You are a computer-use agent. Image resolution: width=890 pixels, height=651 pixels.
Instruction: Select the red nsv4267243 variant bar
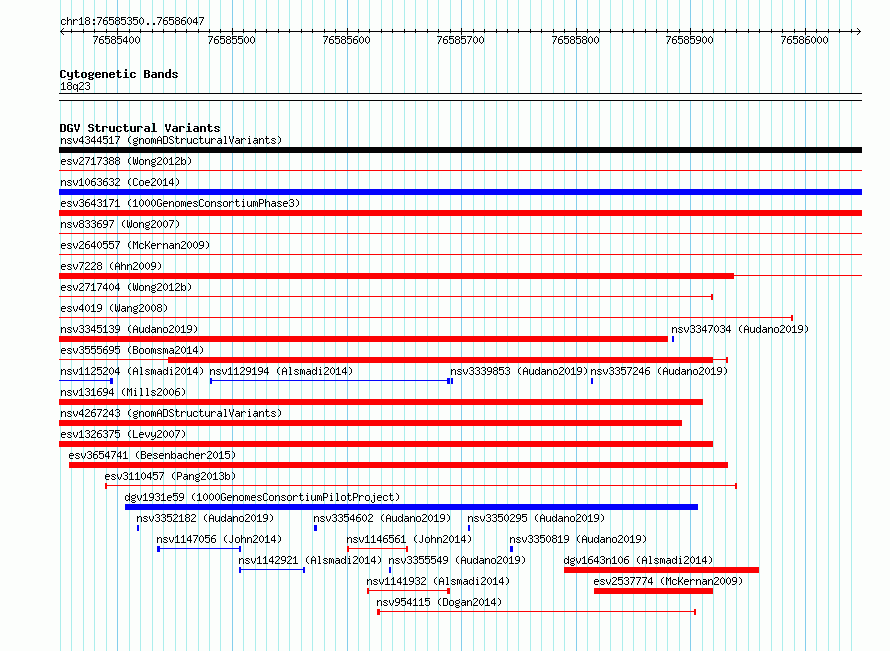point(371,423)
